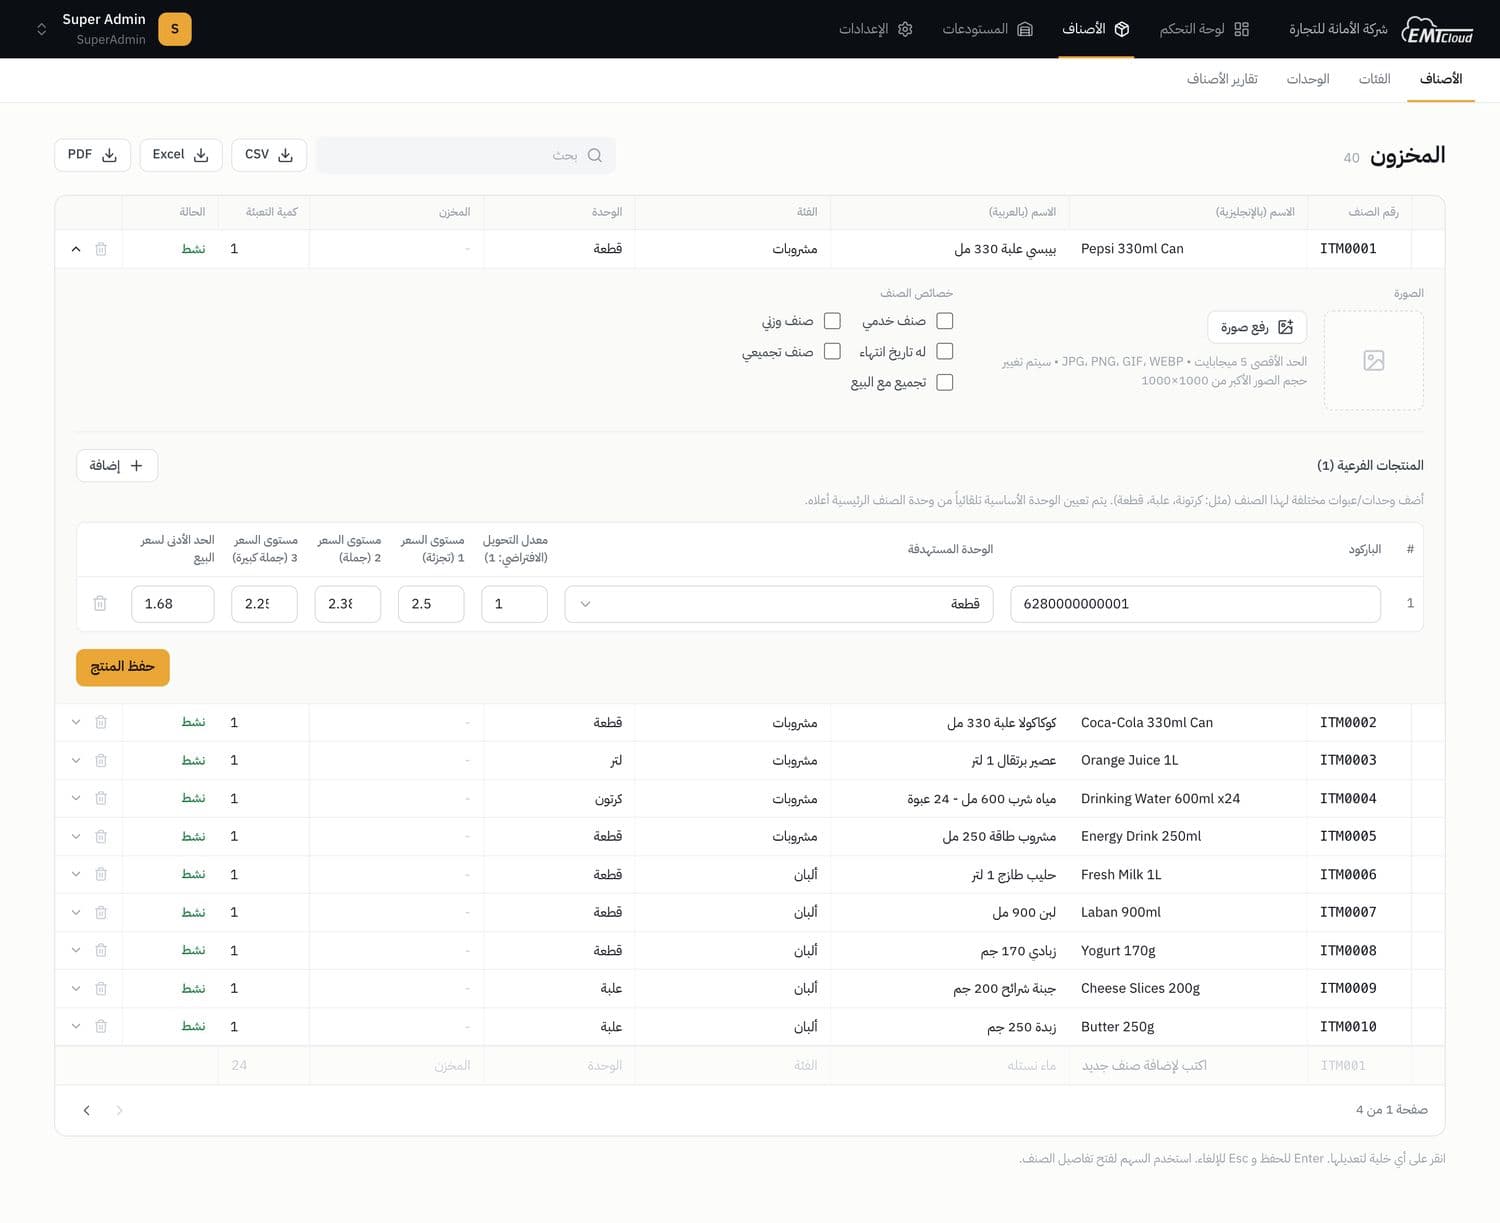Screen dimensions: 1500x1223
Task: Open the Warehouses (المستودعات) nav item
Action: 987,29
